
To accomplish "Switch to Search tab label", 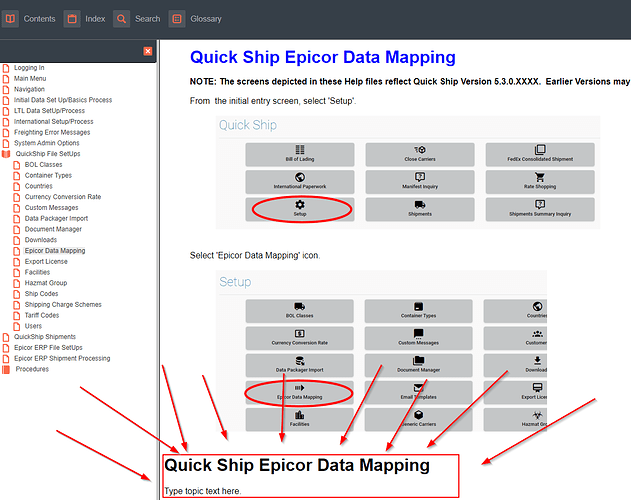I will tap(147, 19).
